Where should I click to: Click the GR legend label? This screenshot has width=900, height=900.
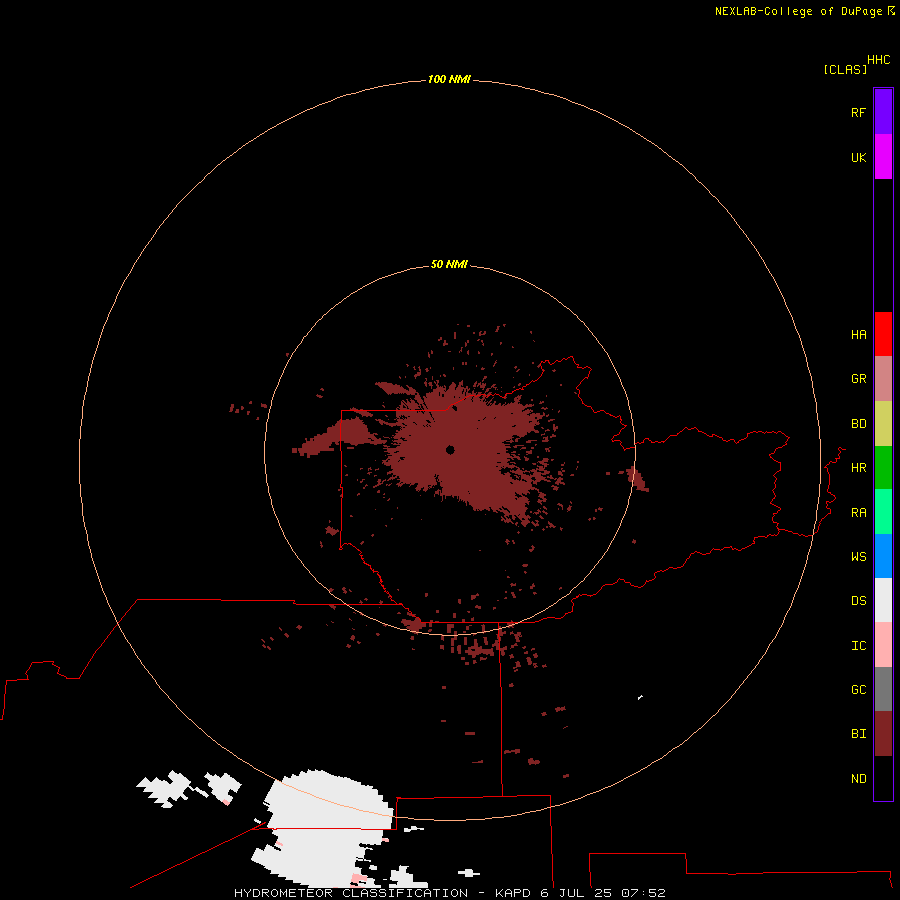859,379
